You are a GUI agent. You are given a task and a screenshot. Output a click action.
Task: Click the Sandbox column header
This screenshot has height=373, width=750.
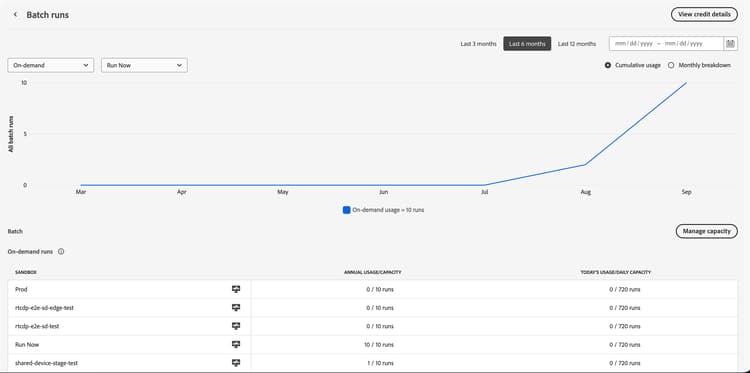pos(26,273)
